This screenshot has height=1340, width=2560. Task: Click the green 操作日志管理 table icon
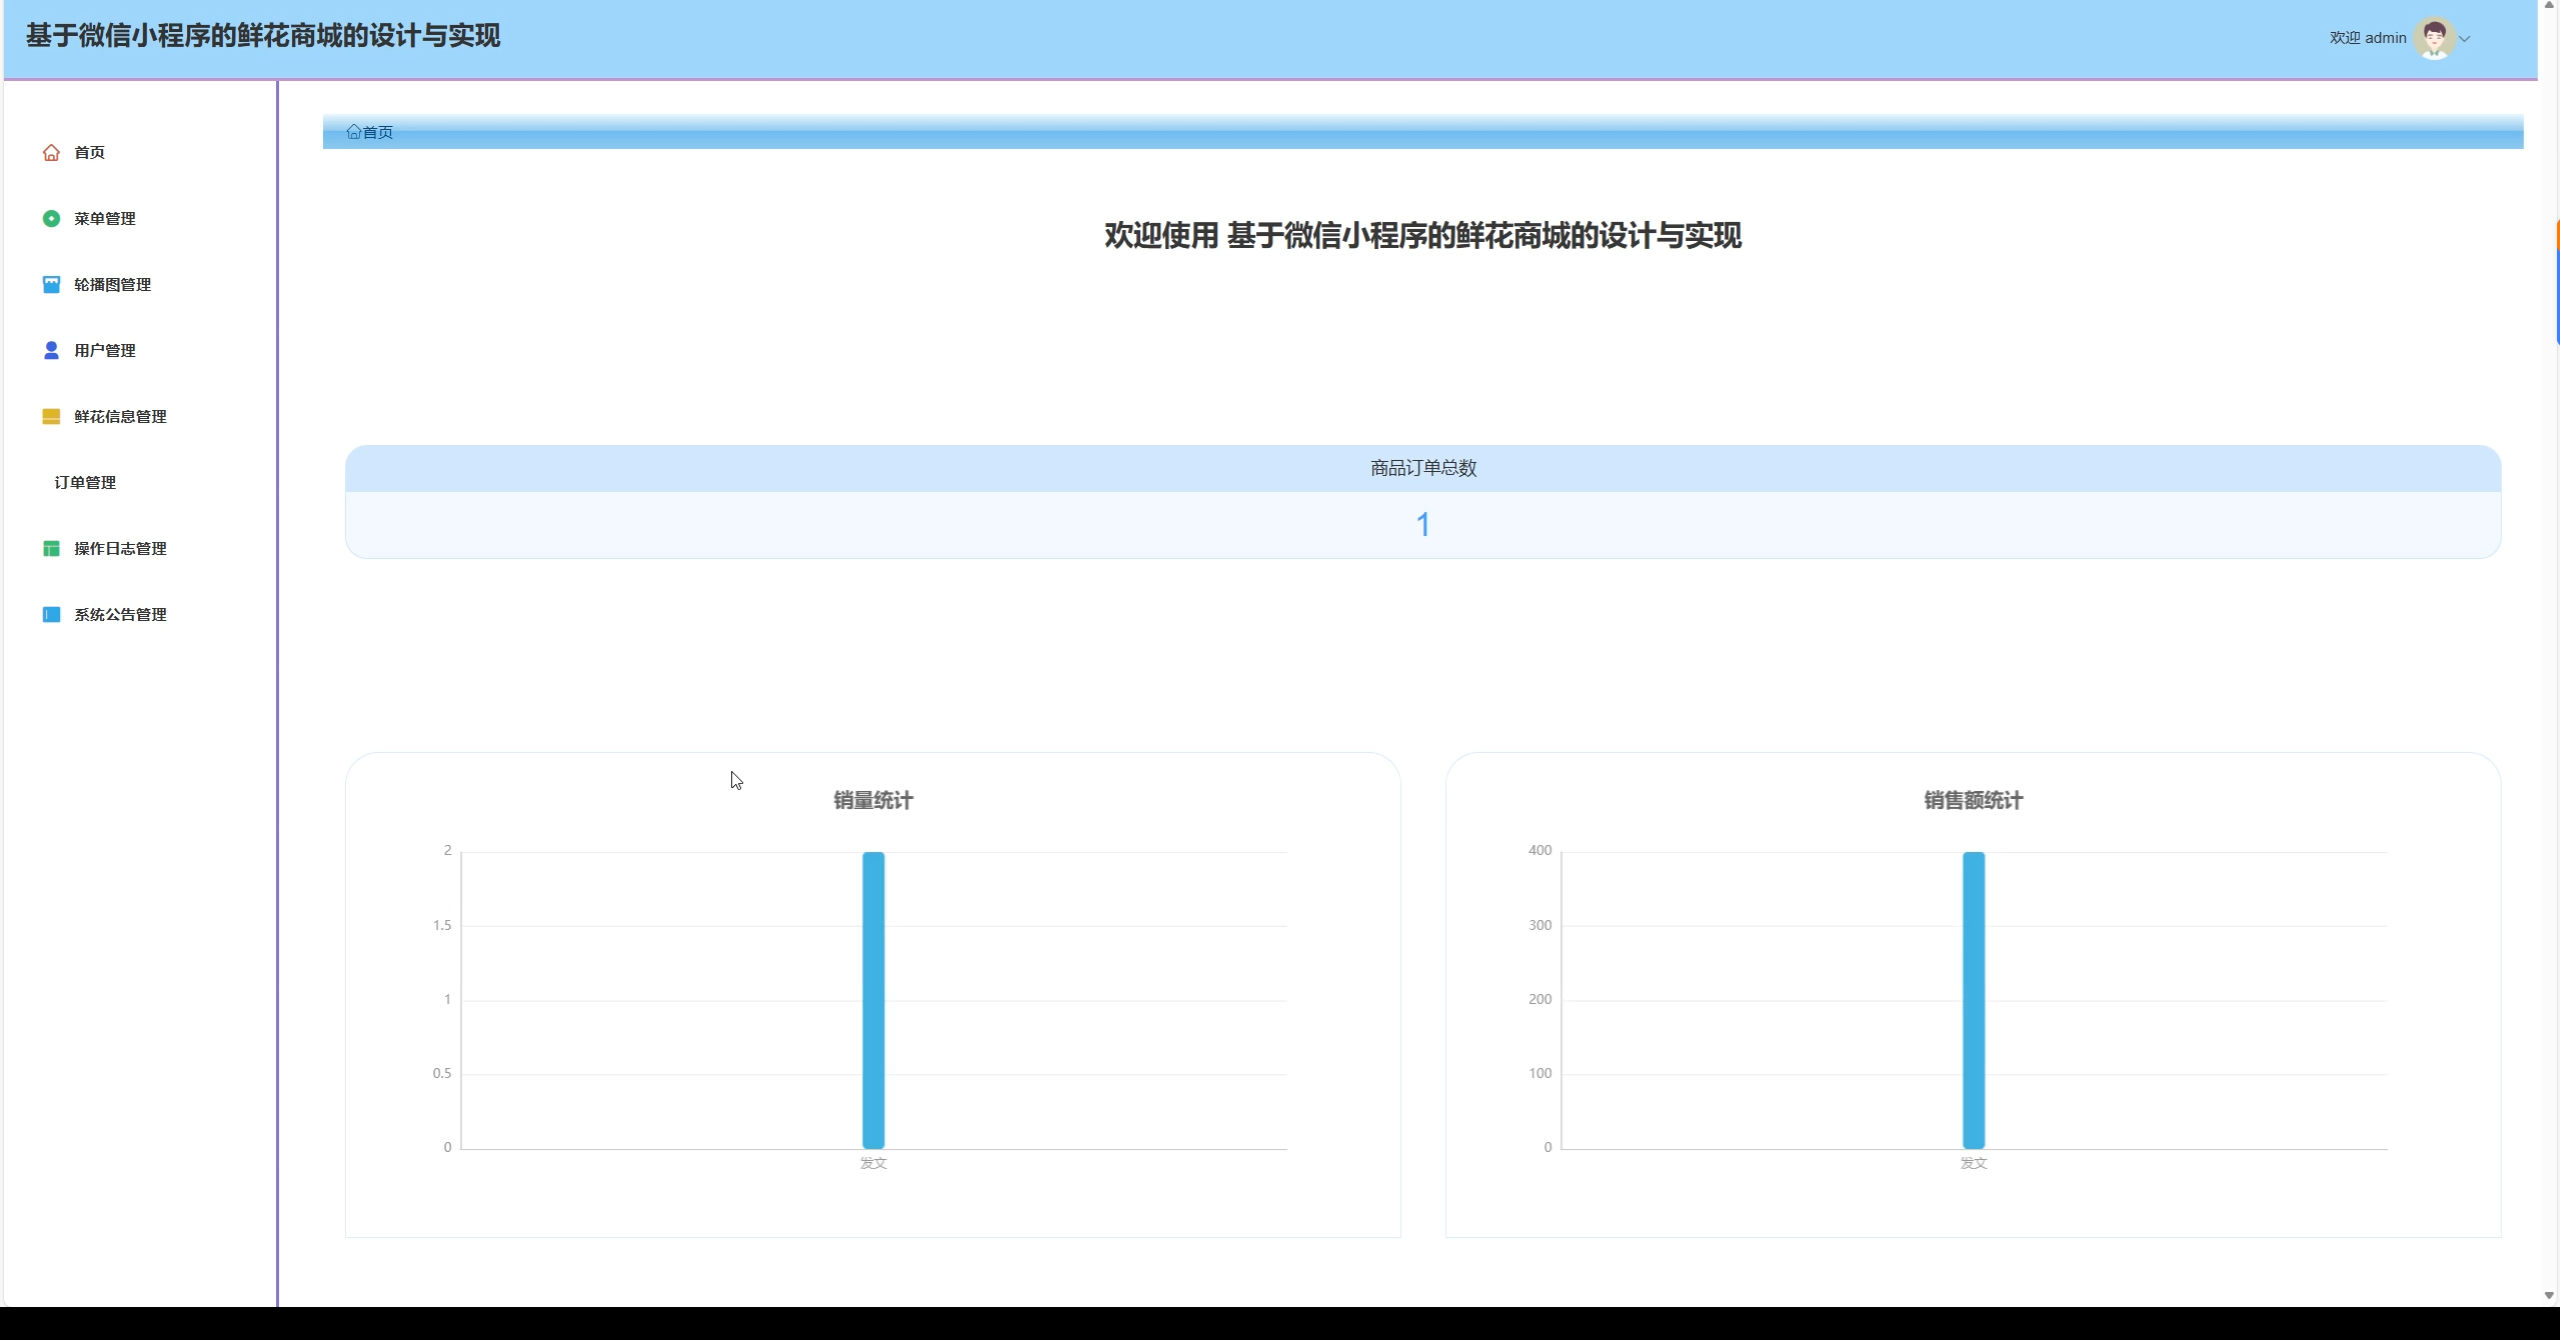pos(51,548)
